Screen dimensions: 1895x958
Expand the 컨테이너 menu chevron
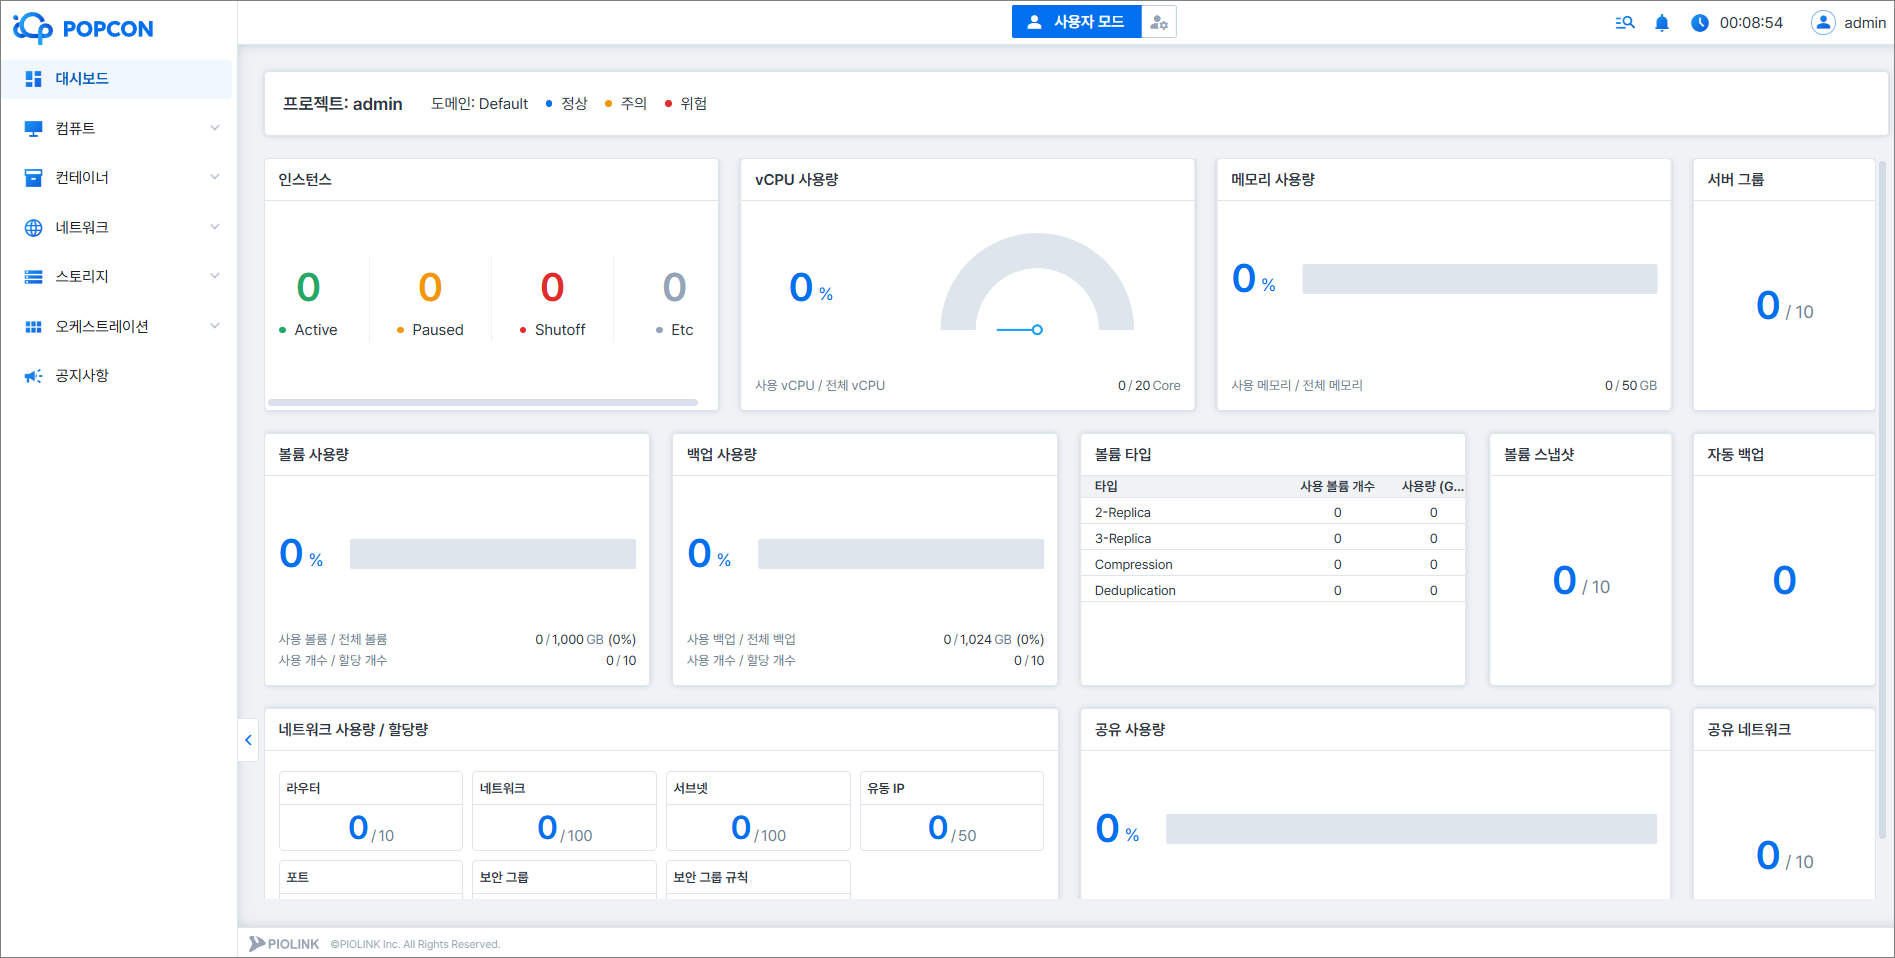214,177
